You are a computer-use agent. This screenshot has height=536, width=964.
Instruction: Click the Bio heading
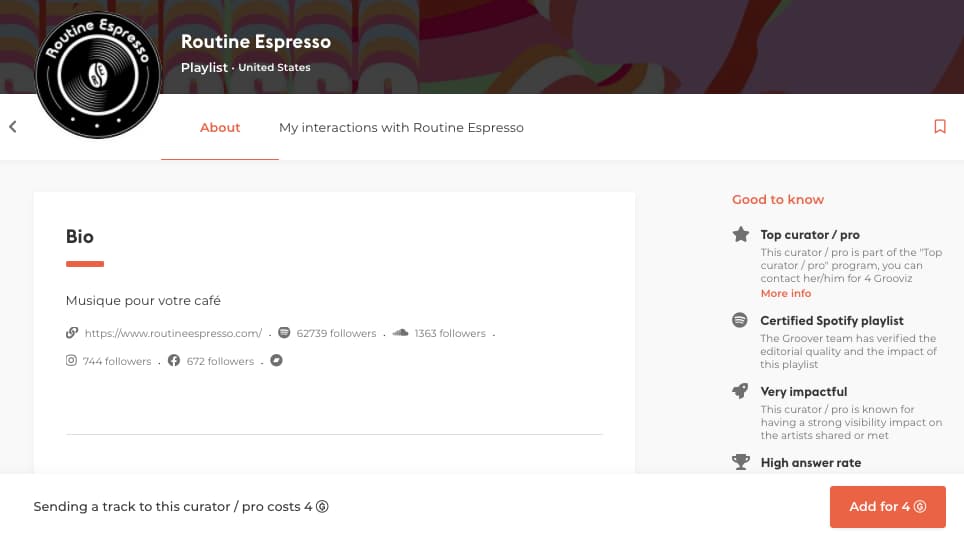80,237
